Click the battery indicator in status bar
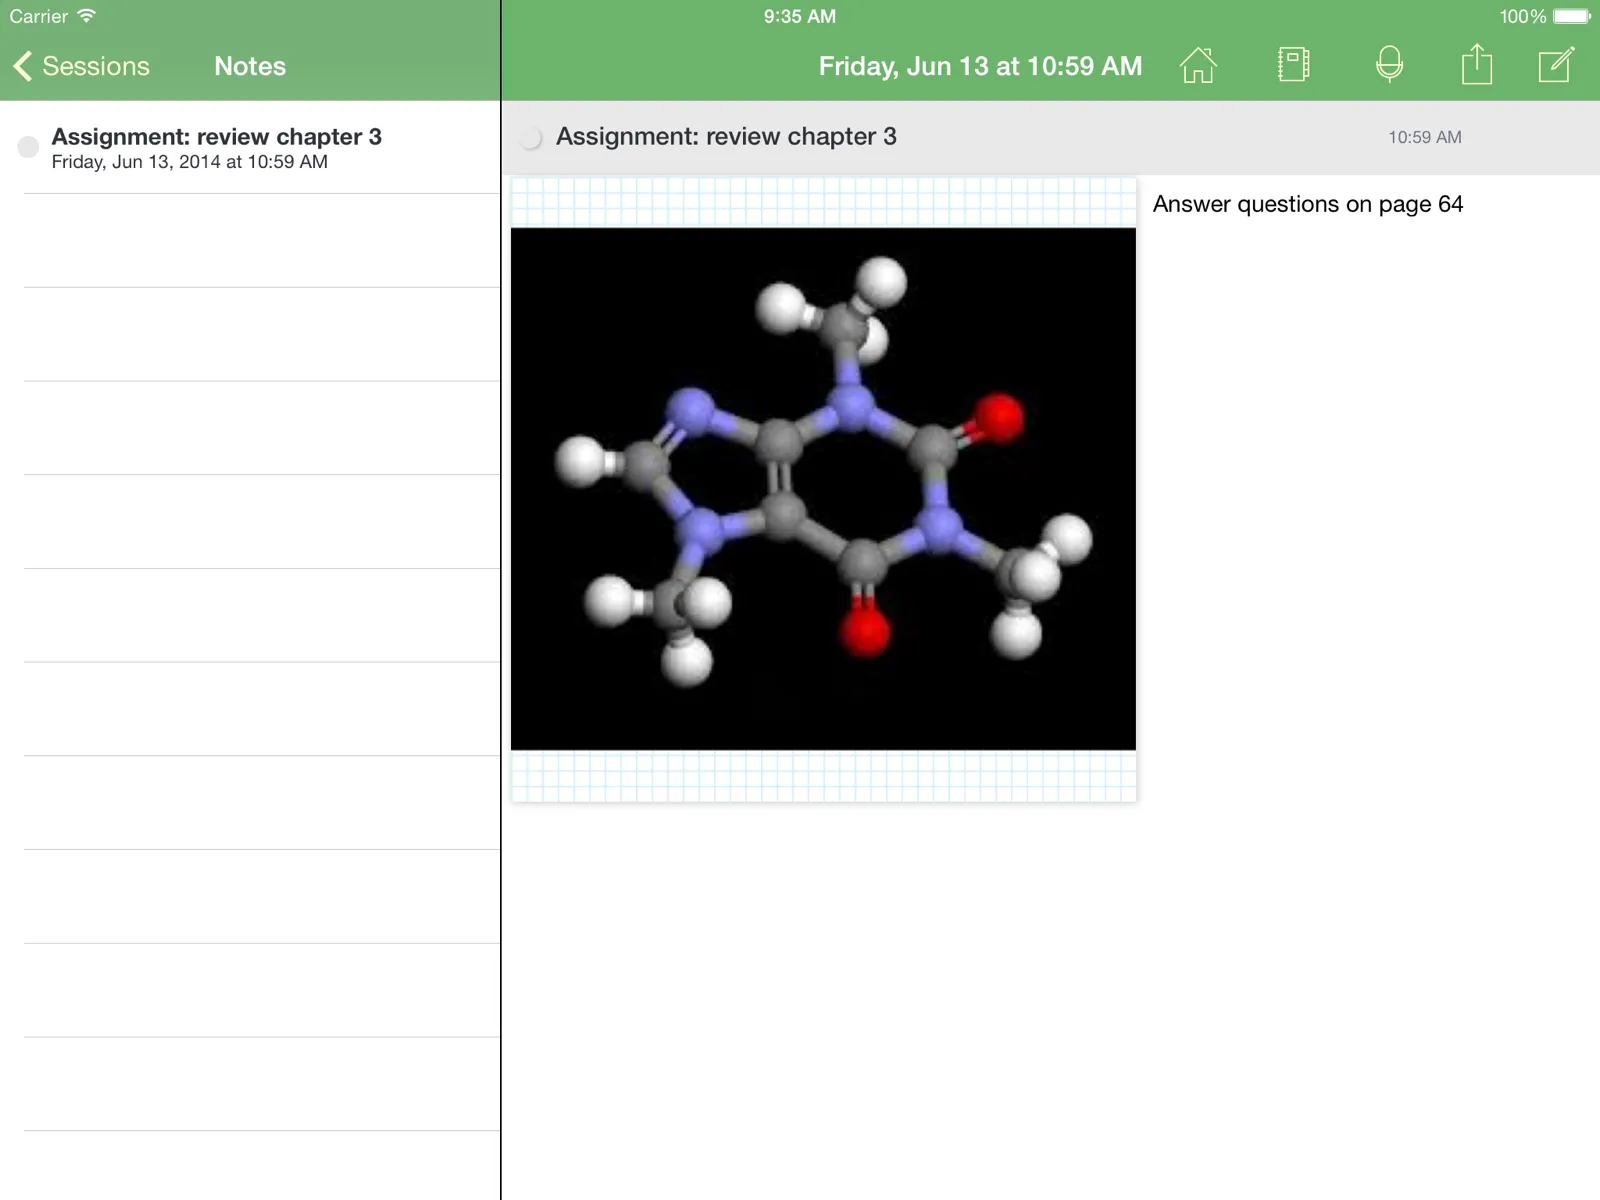This screenshot has height=1200, width=1600. tap(1571, 16)
